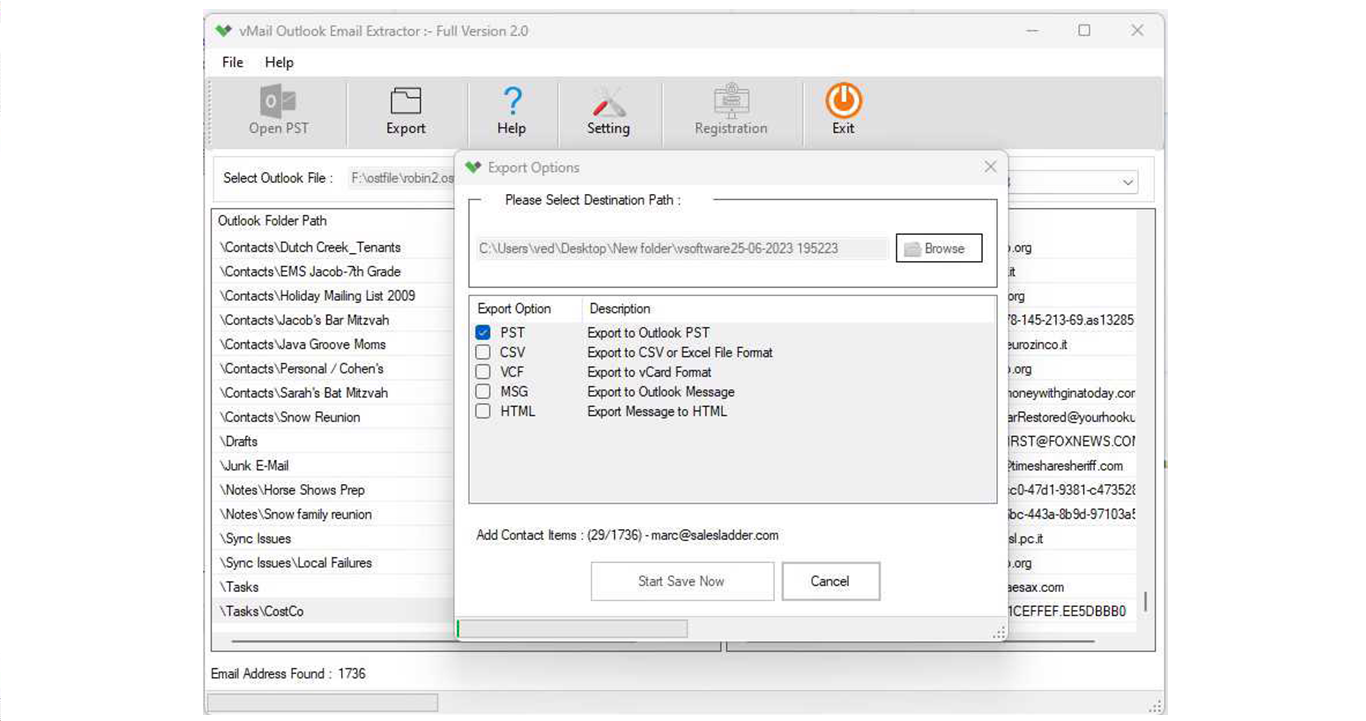
Task: Close the Export Options dialog
Action: 990,167
